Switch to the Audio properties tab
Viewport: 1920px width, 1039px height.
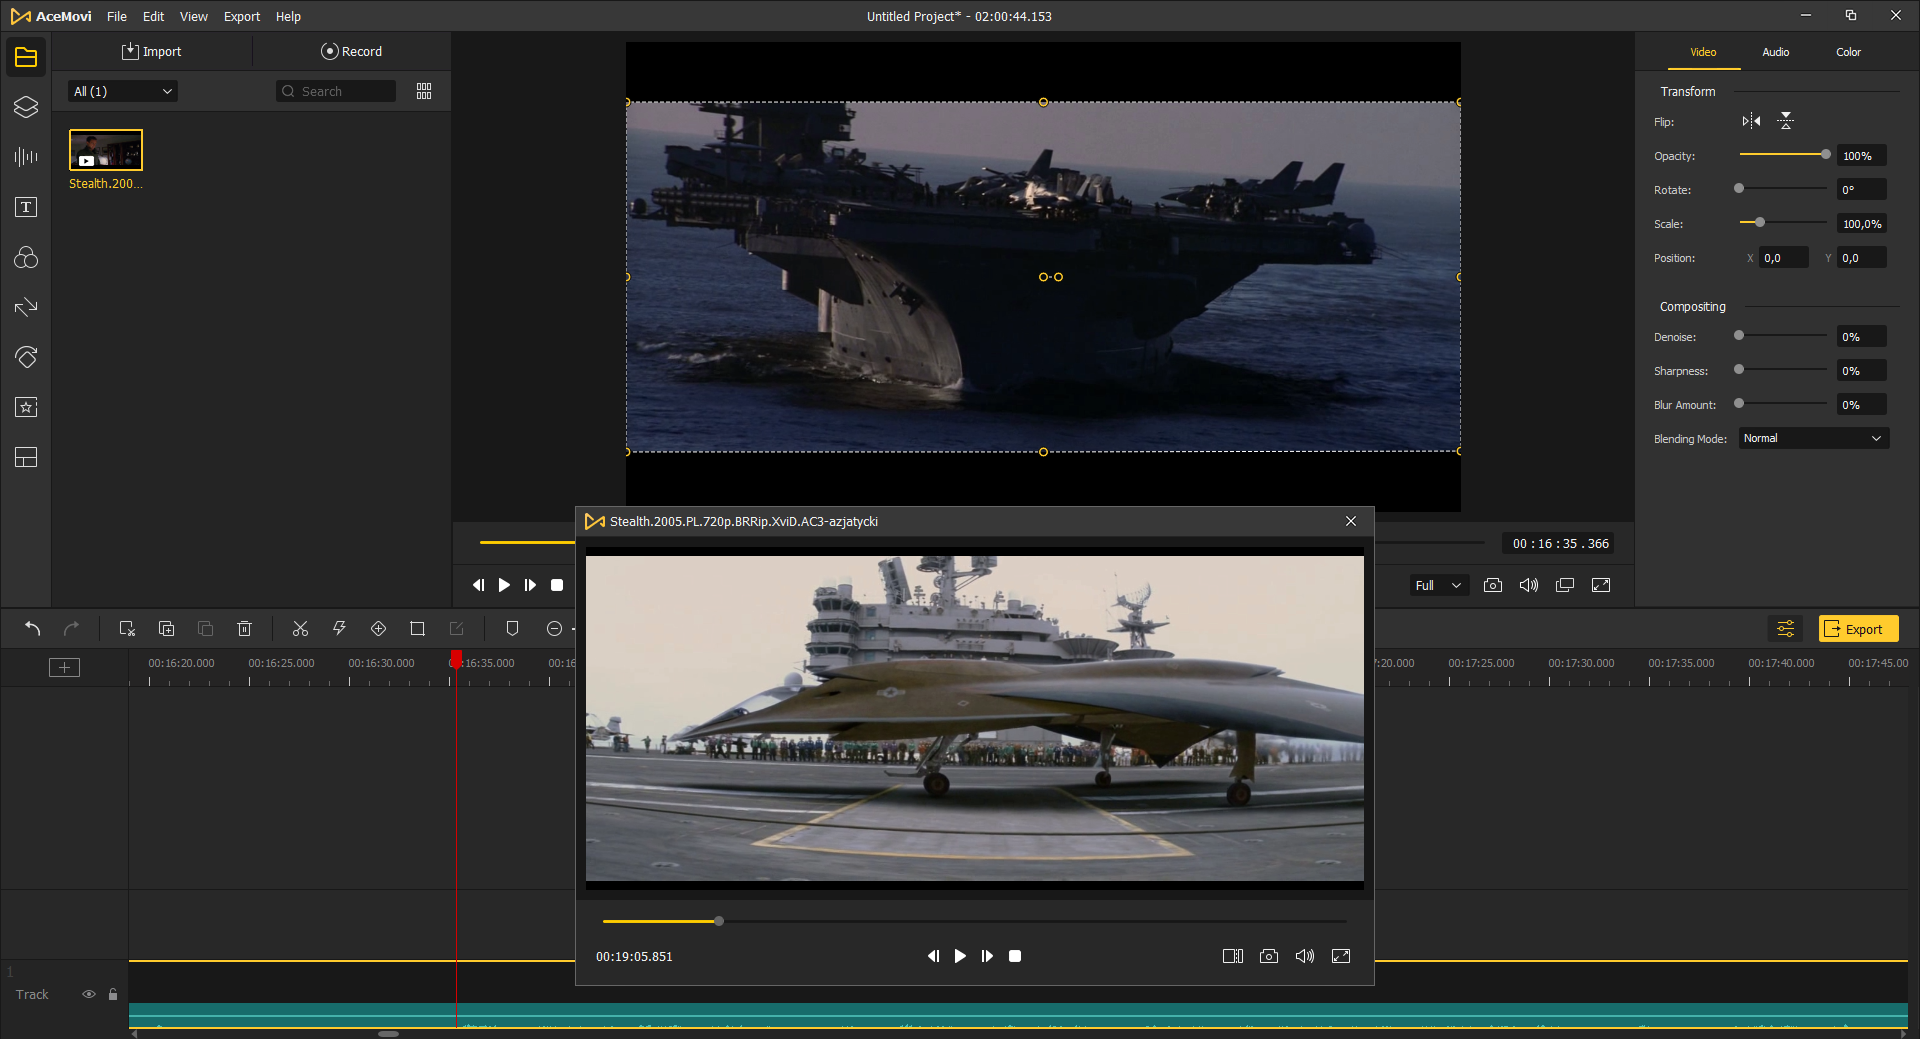(x=1776, y=52)
